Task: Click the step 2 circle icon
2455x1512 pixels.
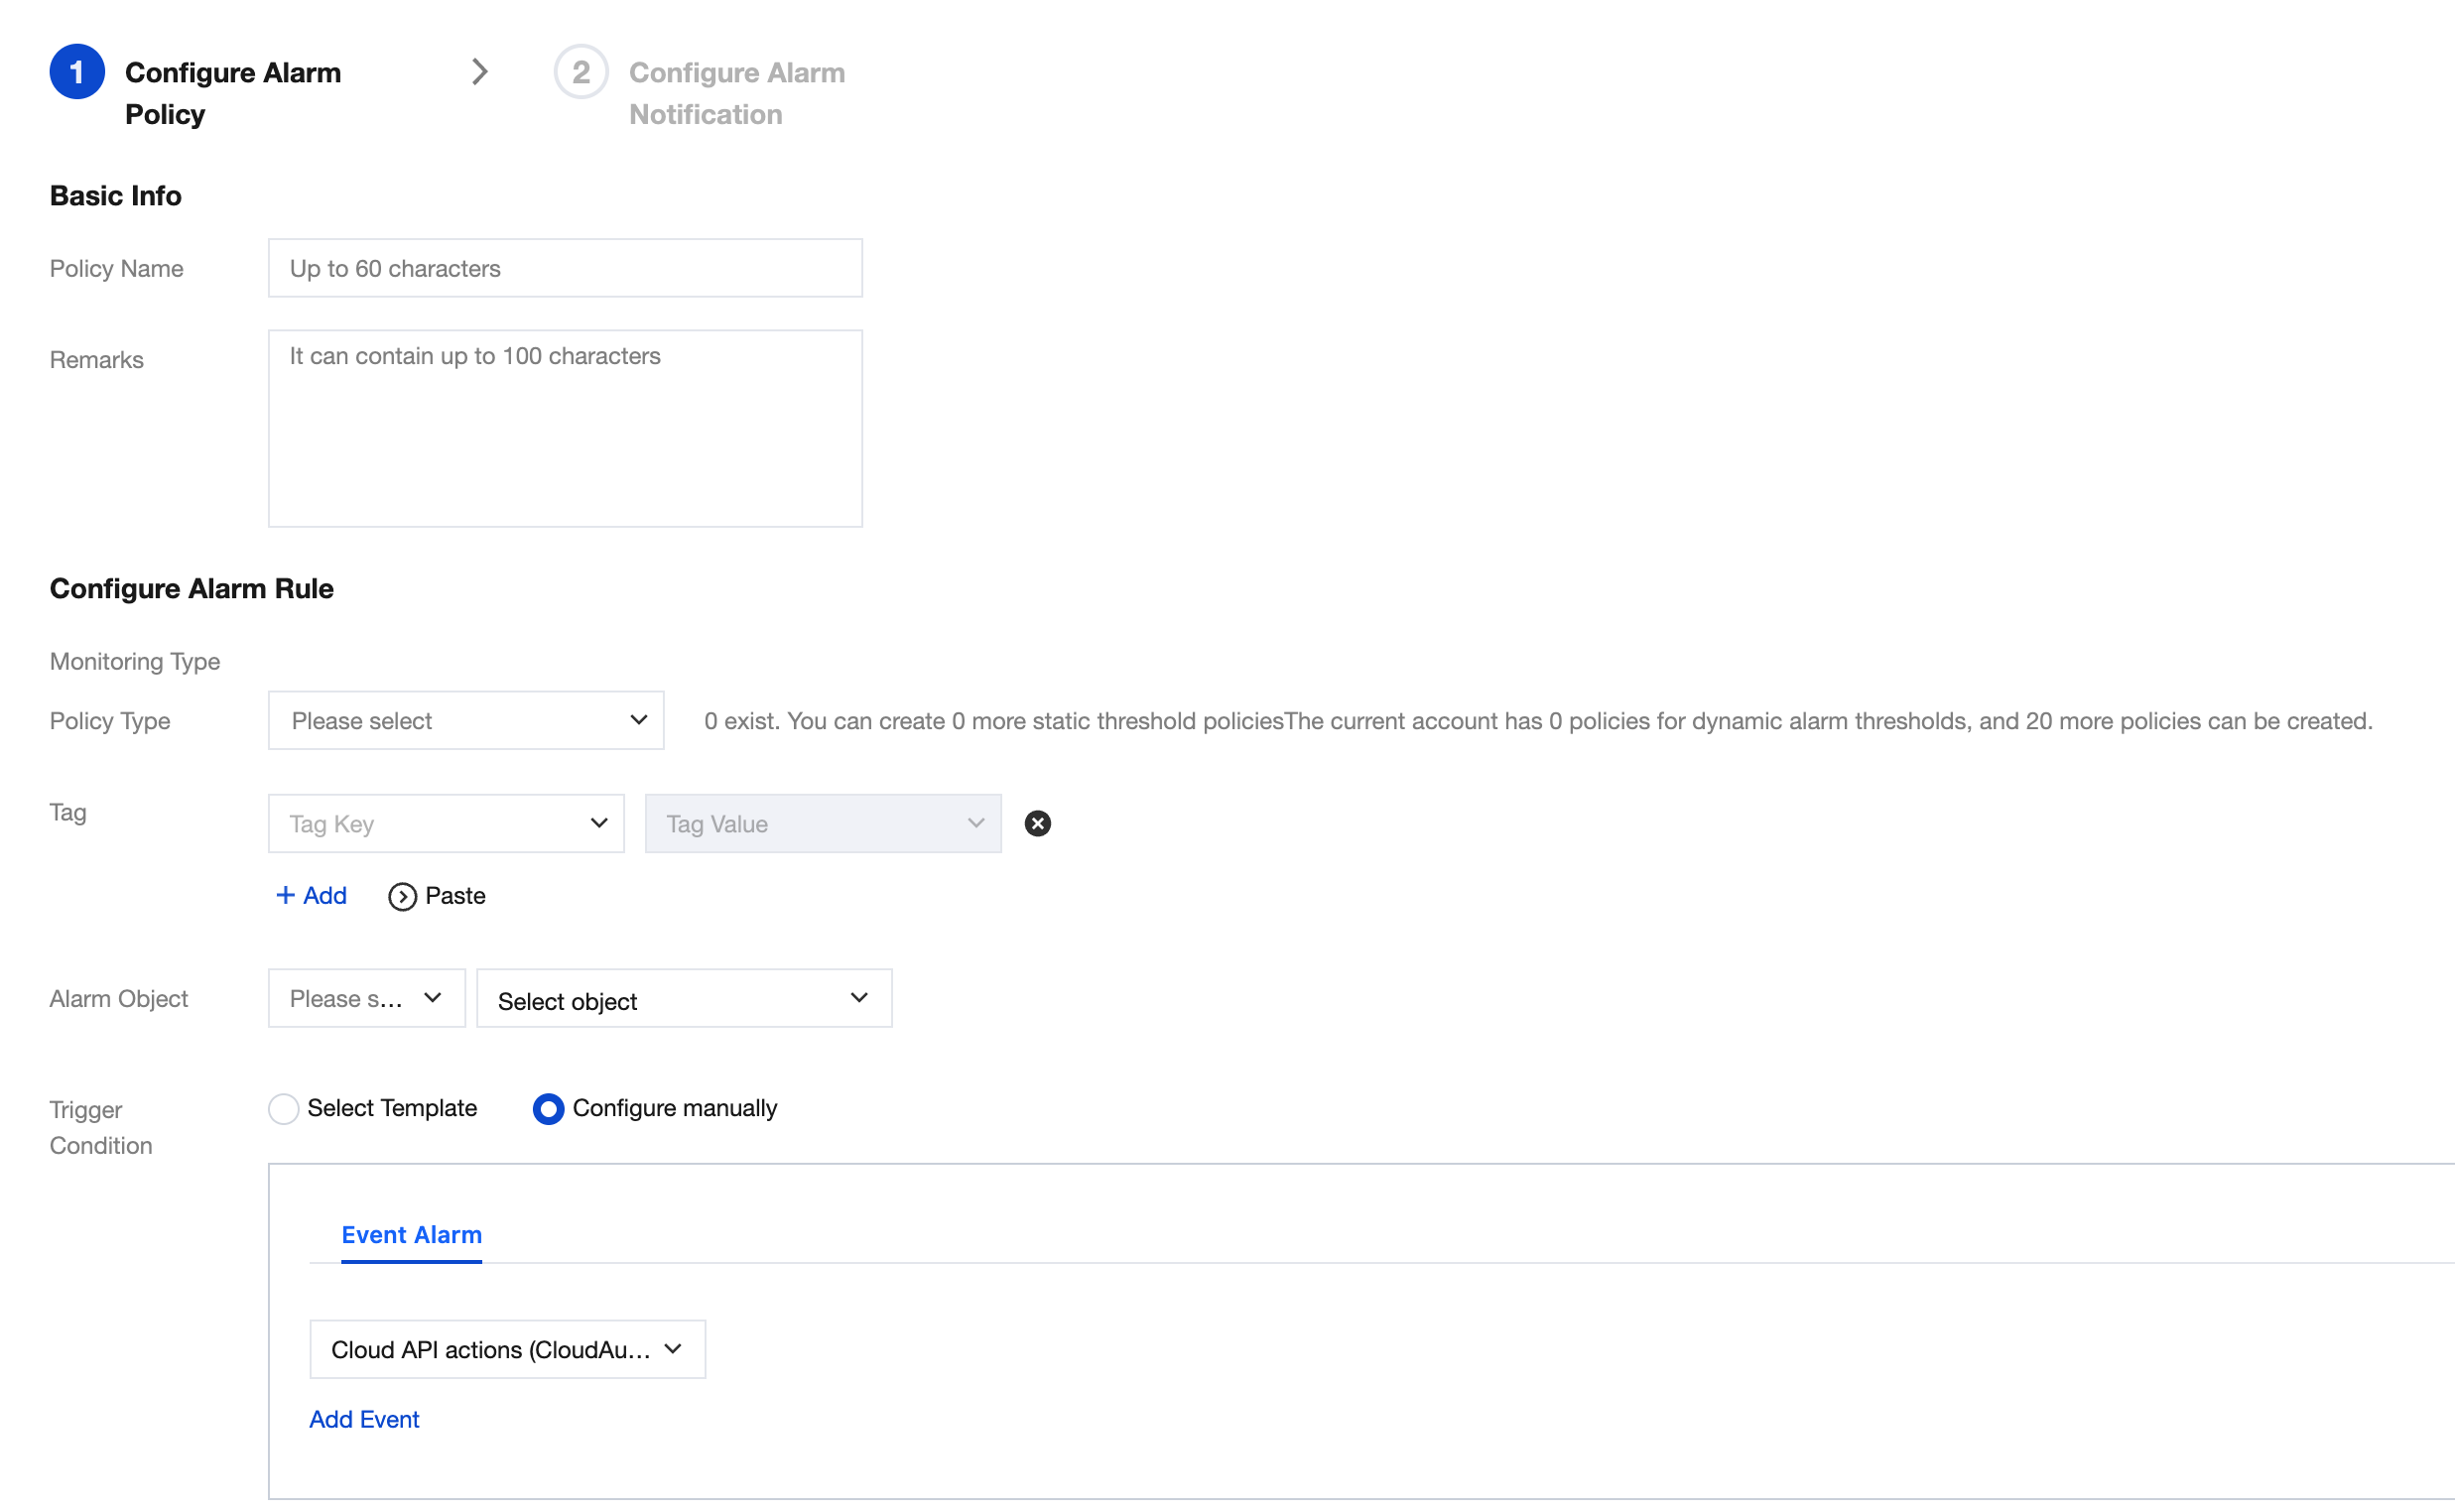Action: coord(581,72)
